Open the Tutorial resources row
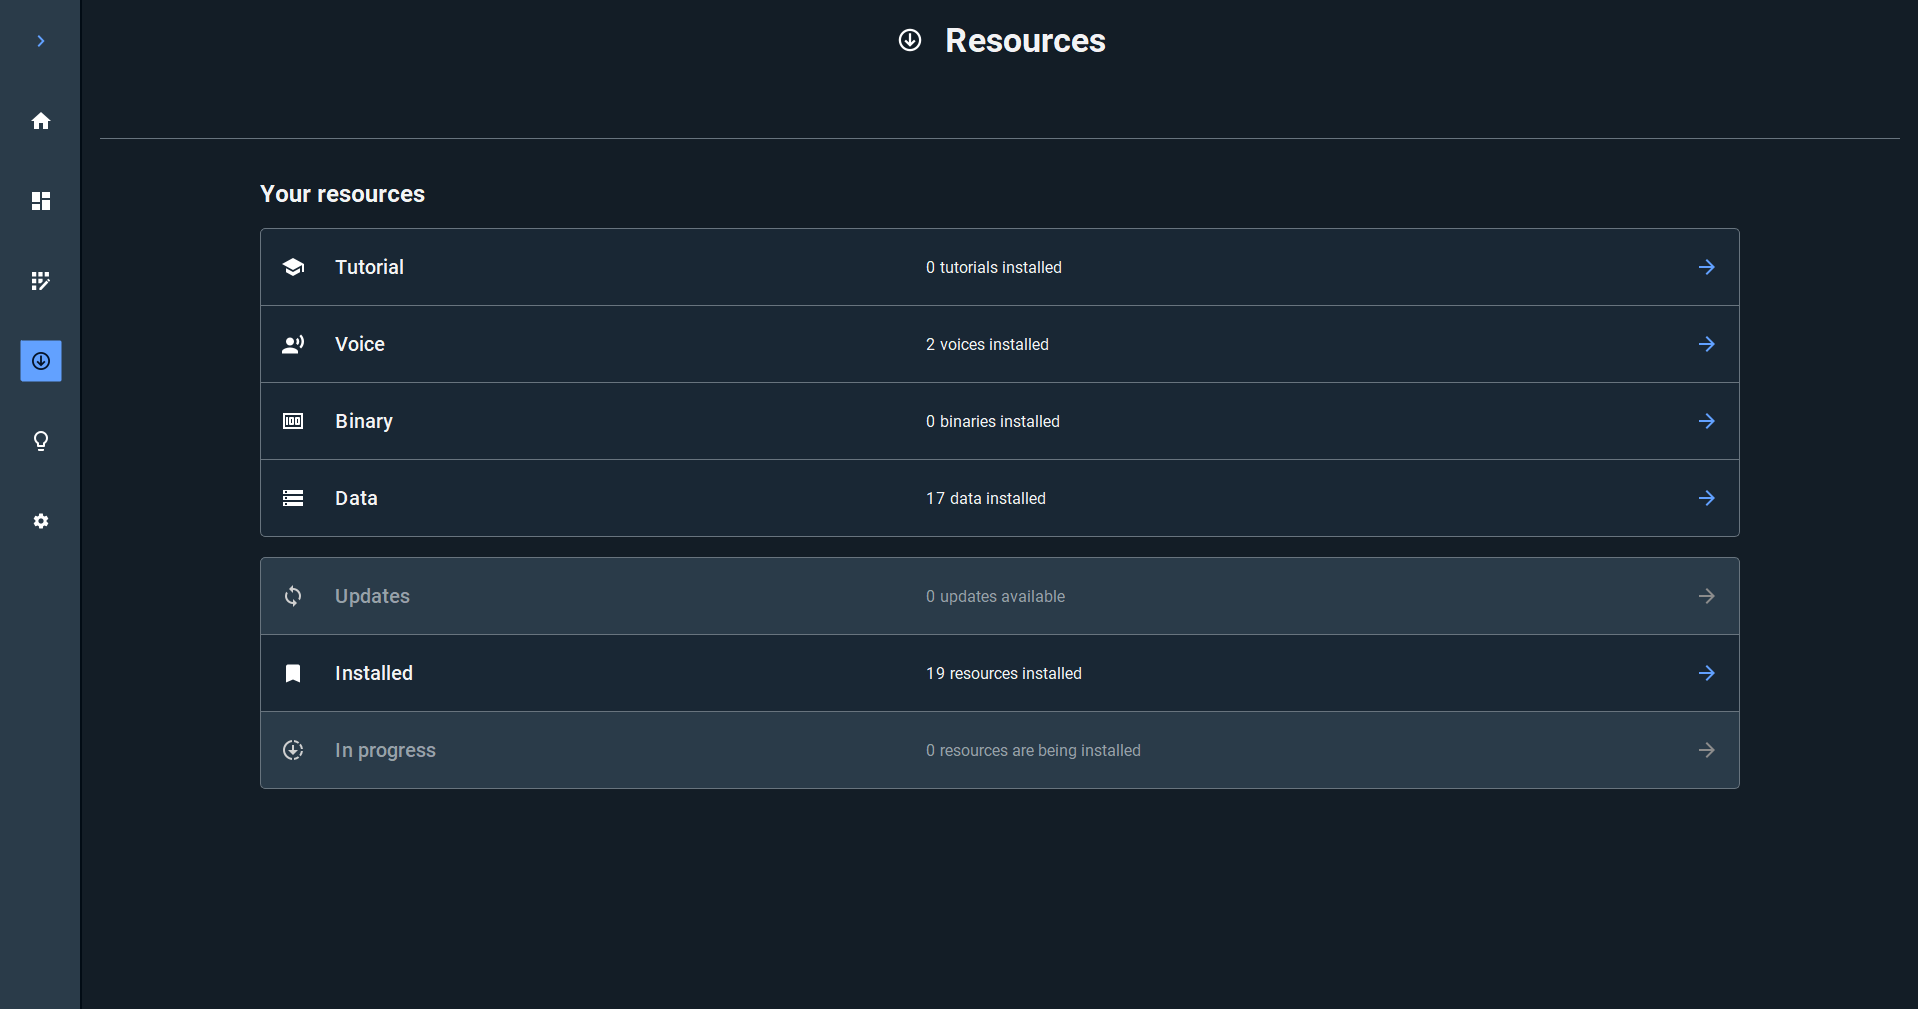Screen dimensions: 1918x1009 pos(998,267)
